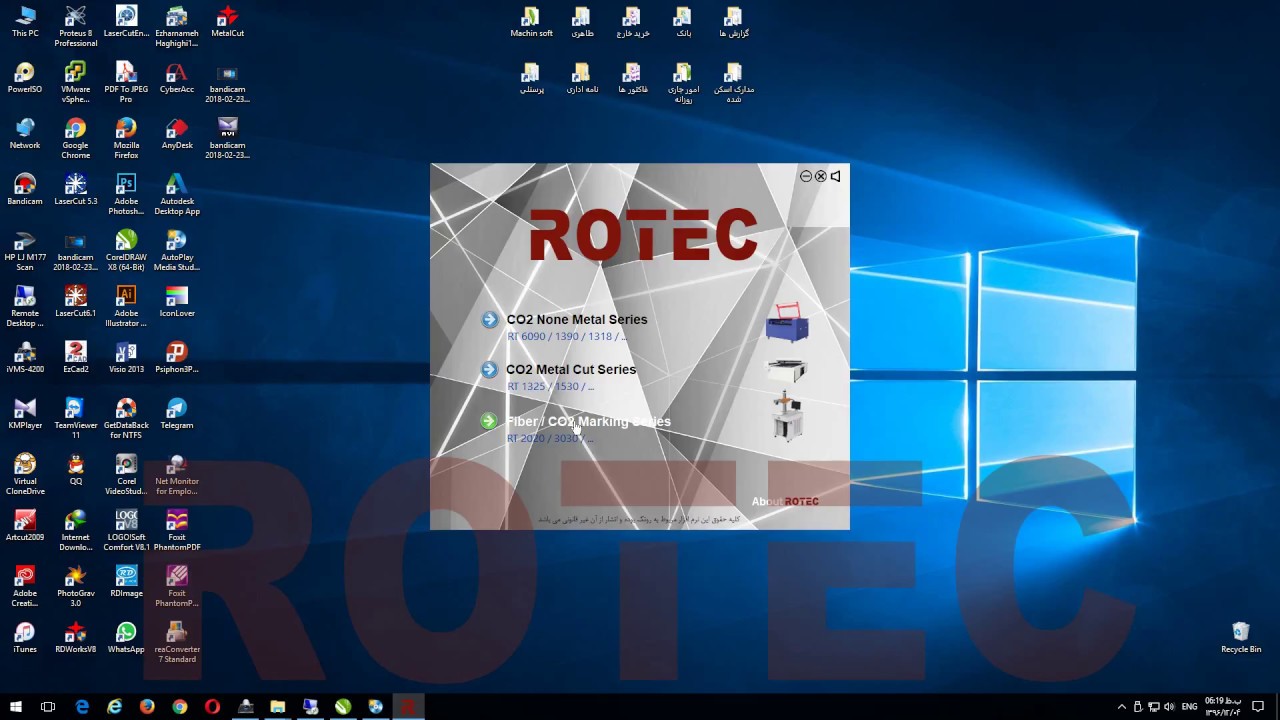The height and width of the screenshot is (720, 1280).
Task: Select the RDImage desktop icon
Action: tap(126, 582)
